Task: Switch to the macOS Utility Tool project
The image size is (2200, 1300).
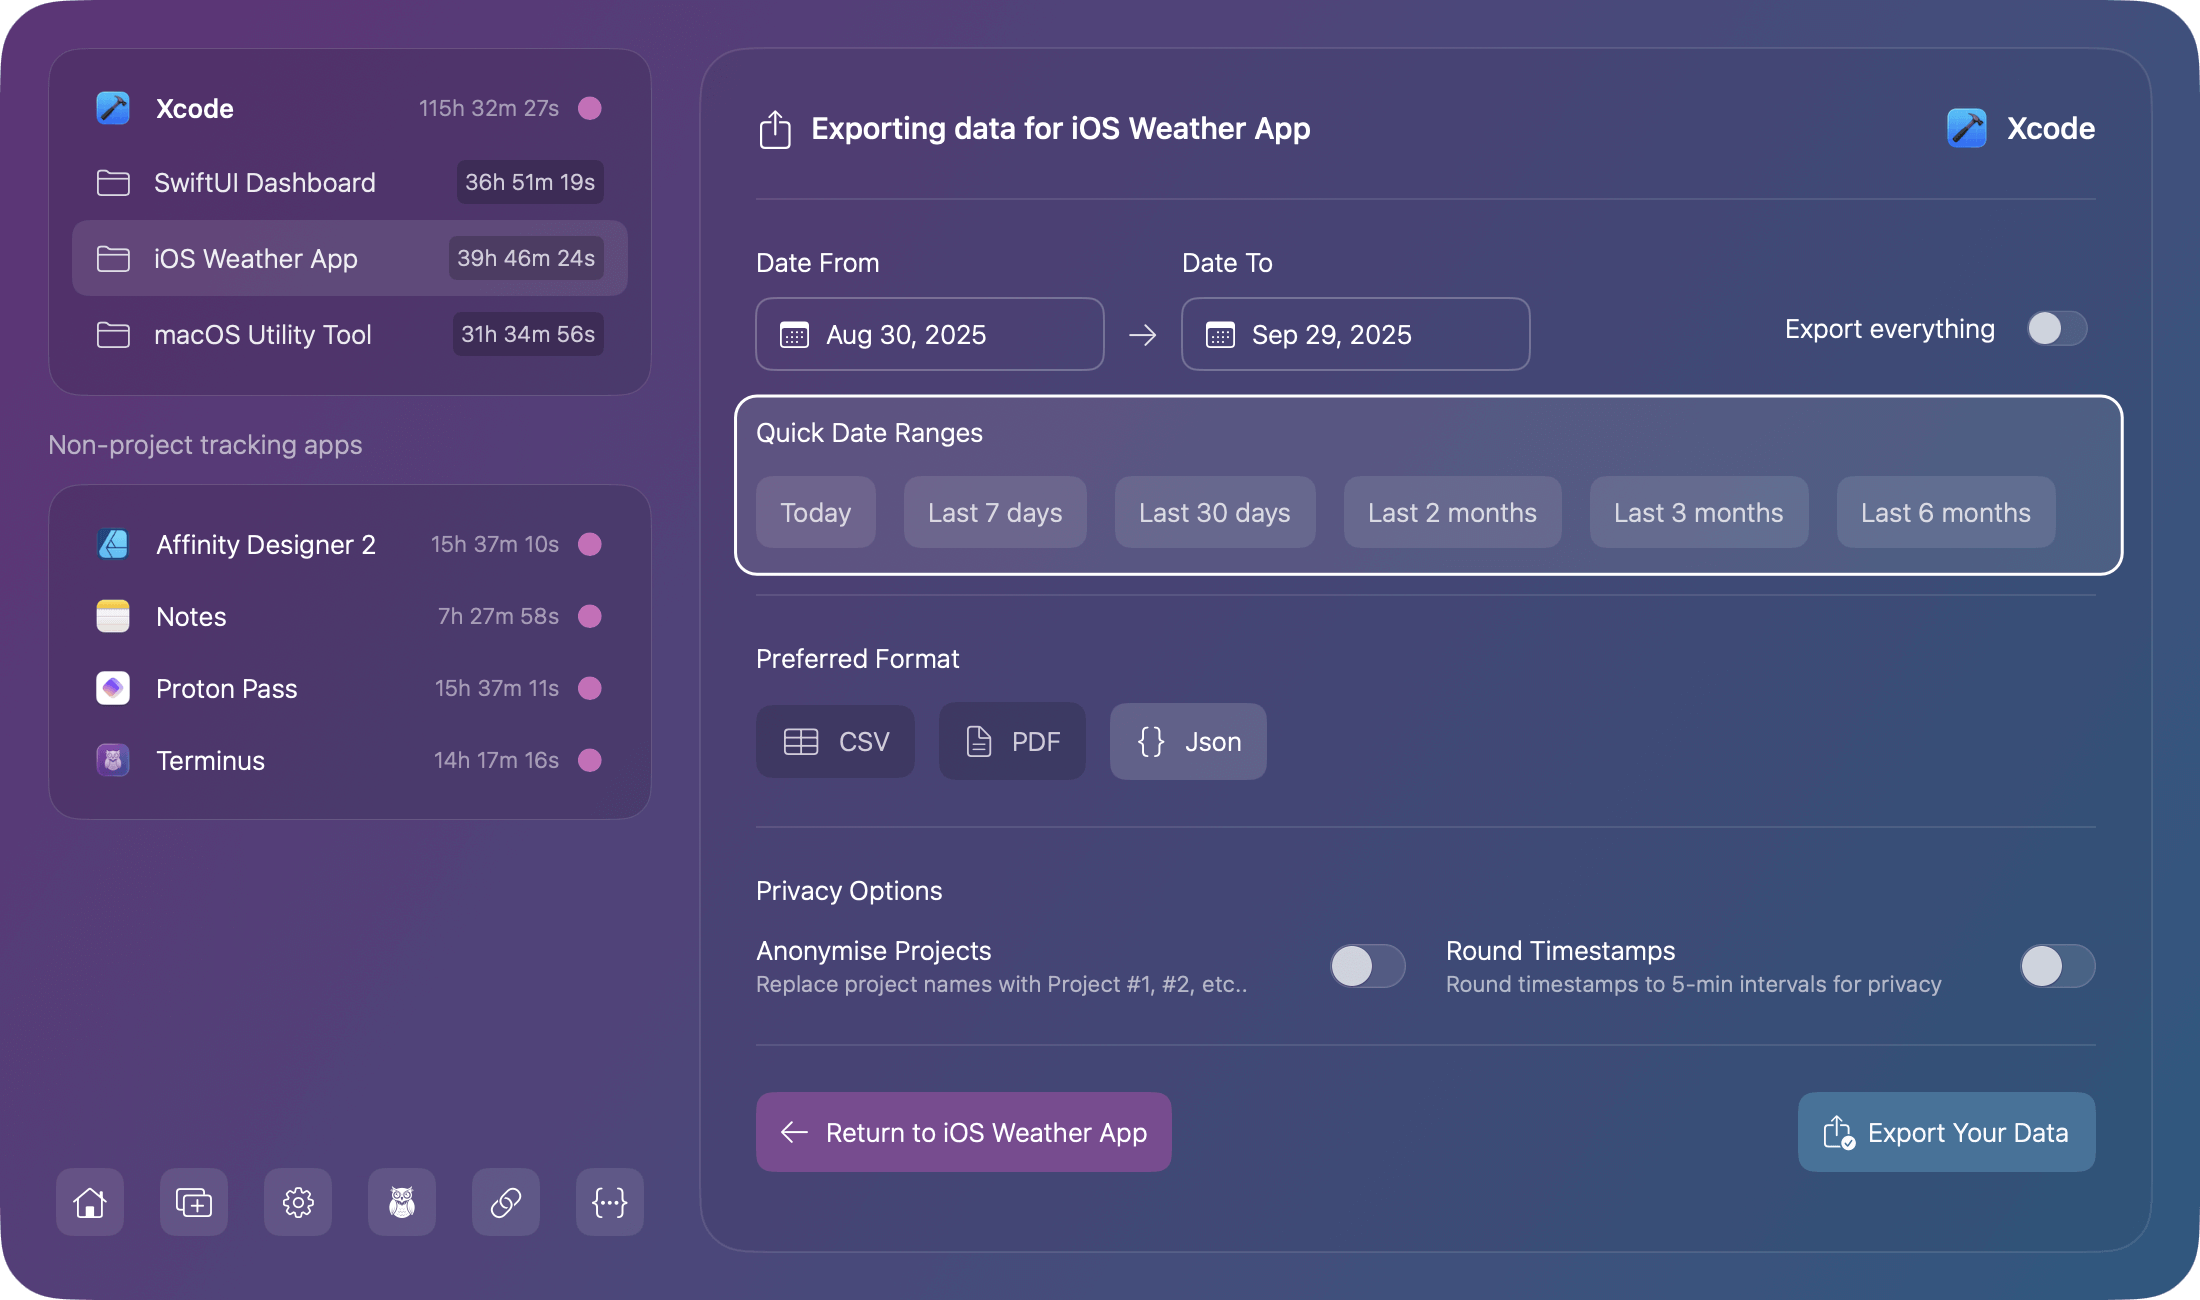Action: (x=262, y=334)
